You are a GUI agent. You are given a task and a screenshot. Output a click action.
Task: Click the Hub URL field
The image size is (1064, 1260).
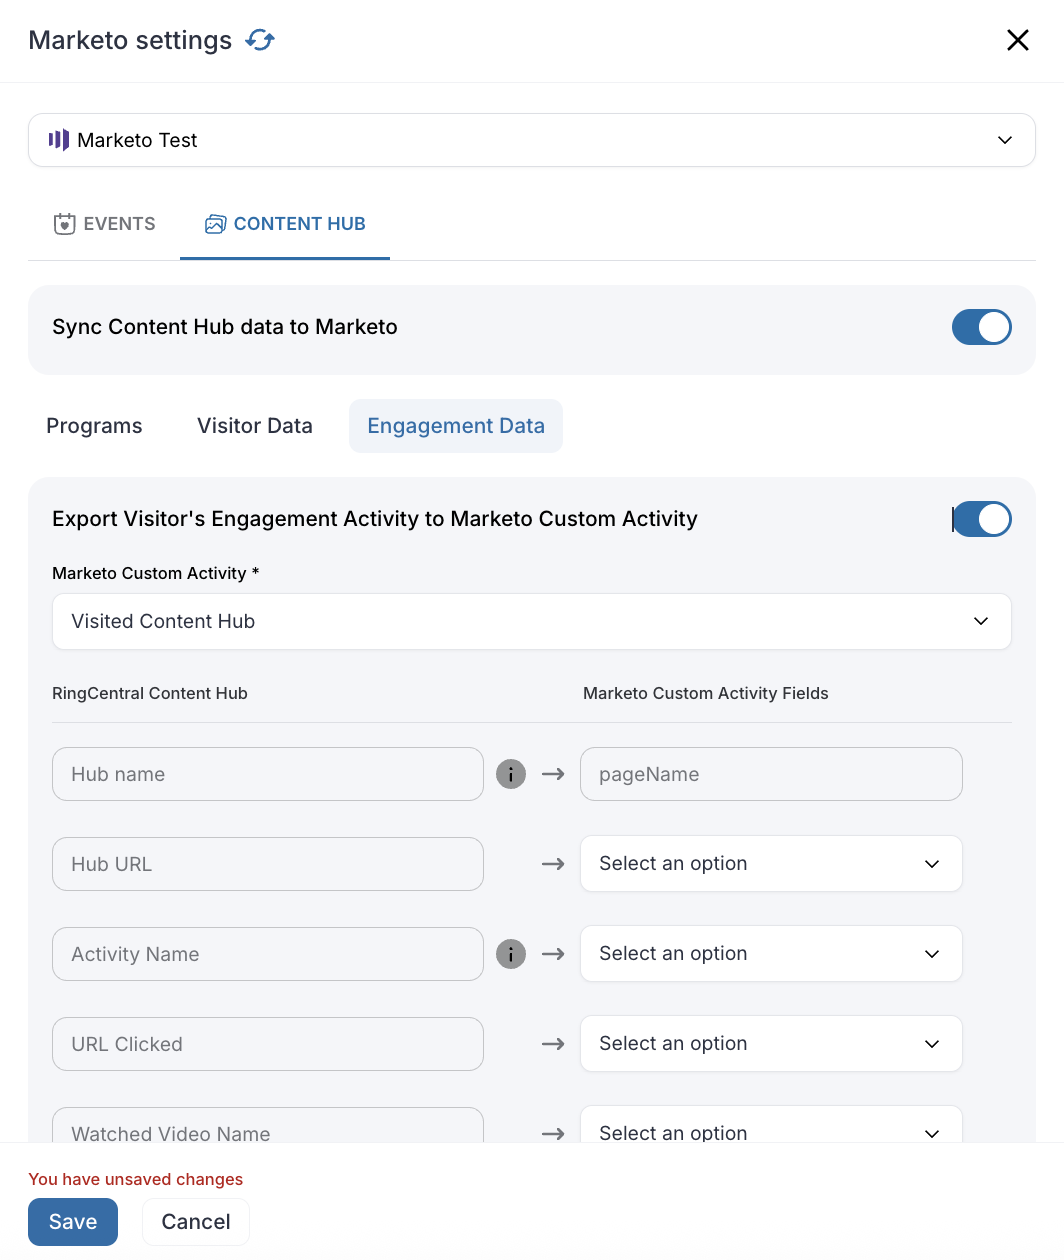point(268,864)
